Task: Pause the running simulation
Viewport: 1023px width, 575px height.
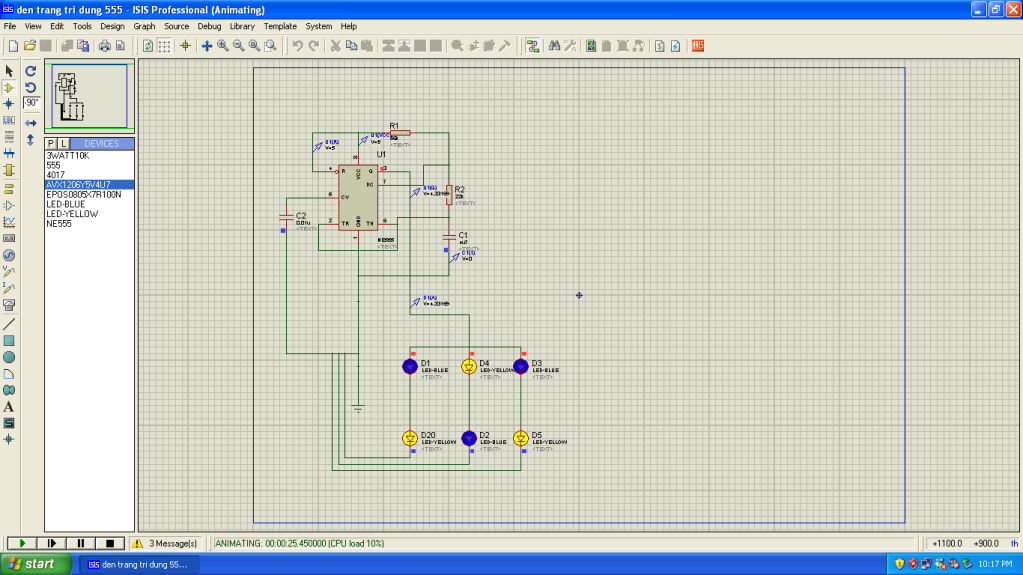Action: (80, 543)
